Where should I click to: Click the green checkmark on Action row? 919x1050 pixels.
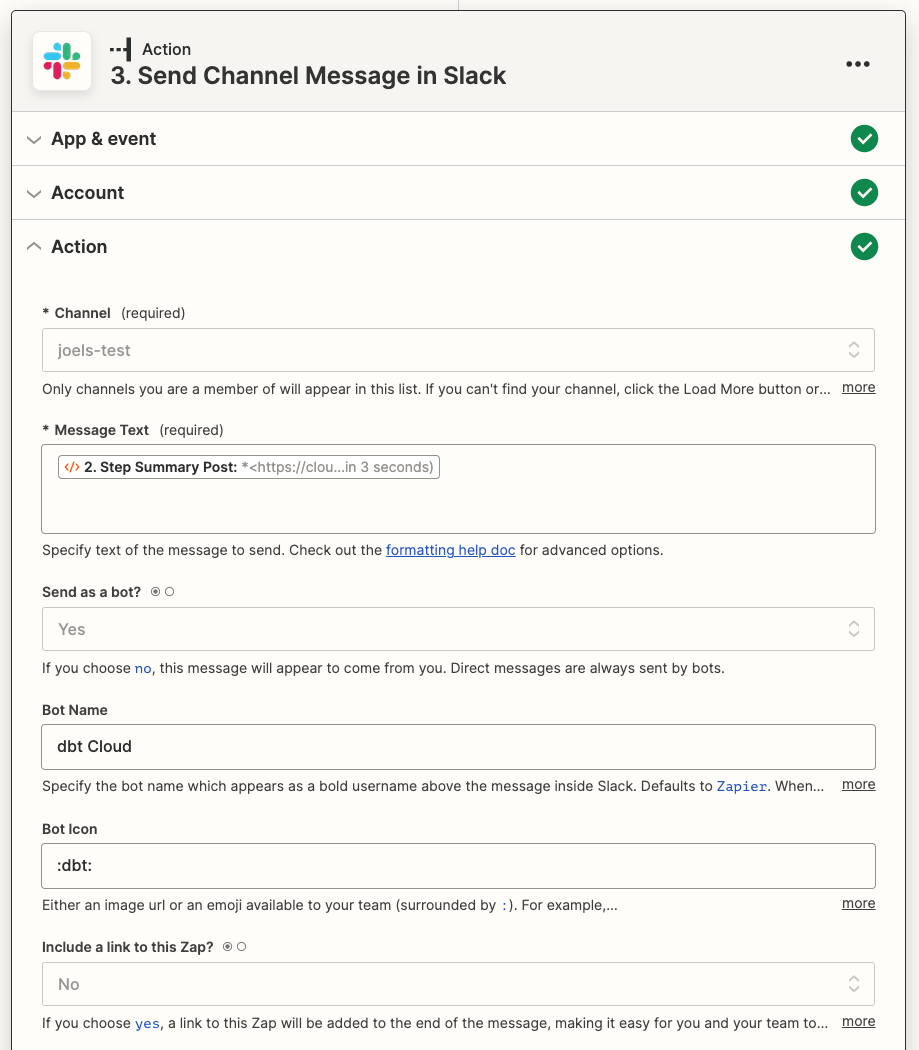[x=864, y=246]
